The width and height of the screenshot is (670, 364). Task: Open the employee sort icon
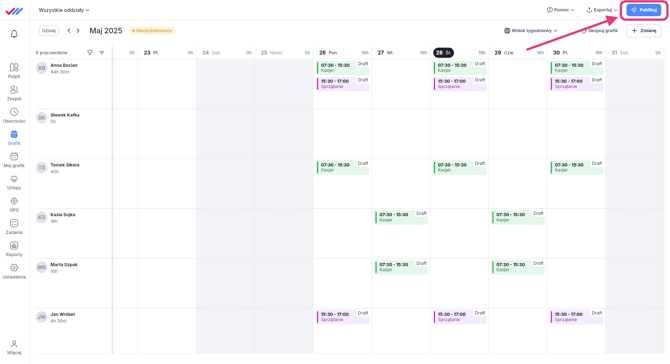click(102, 53)
